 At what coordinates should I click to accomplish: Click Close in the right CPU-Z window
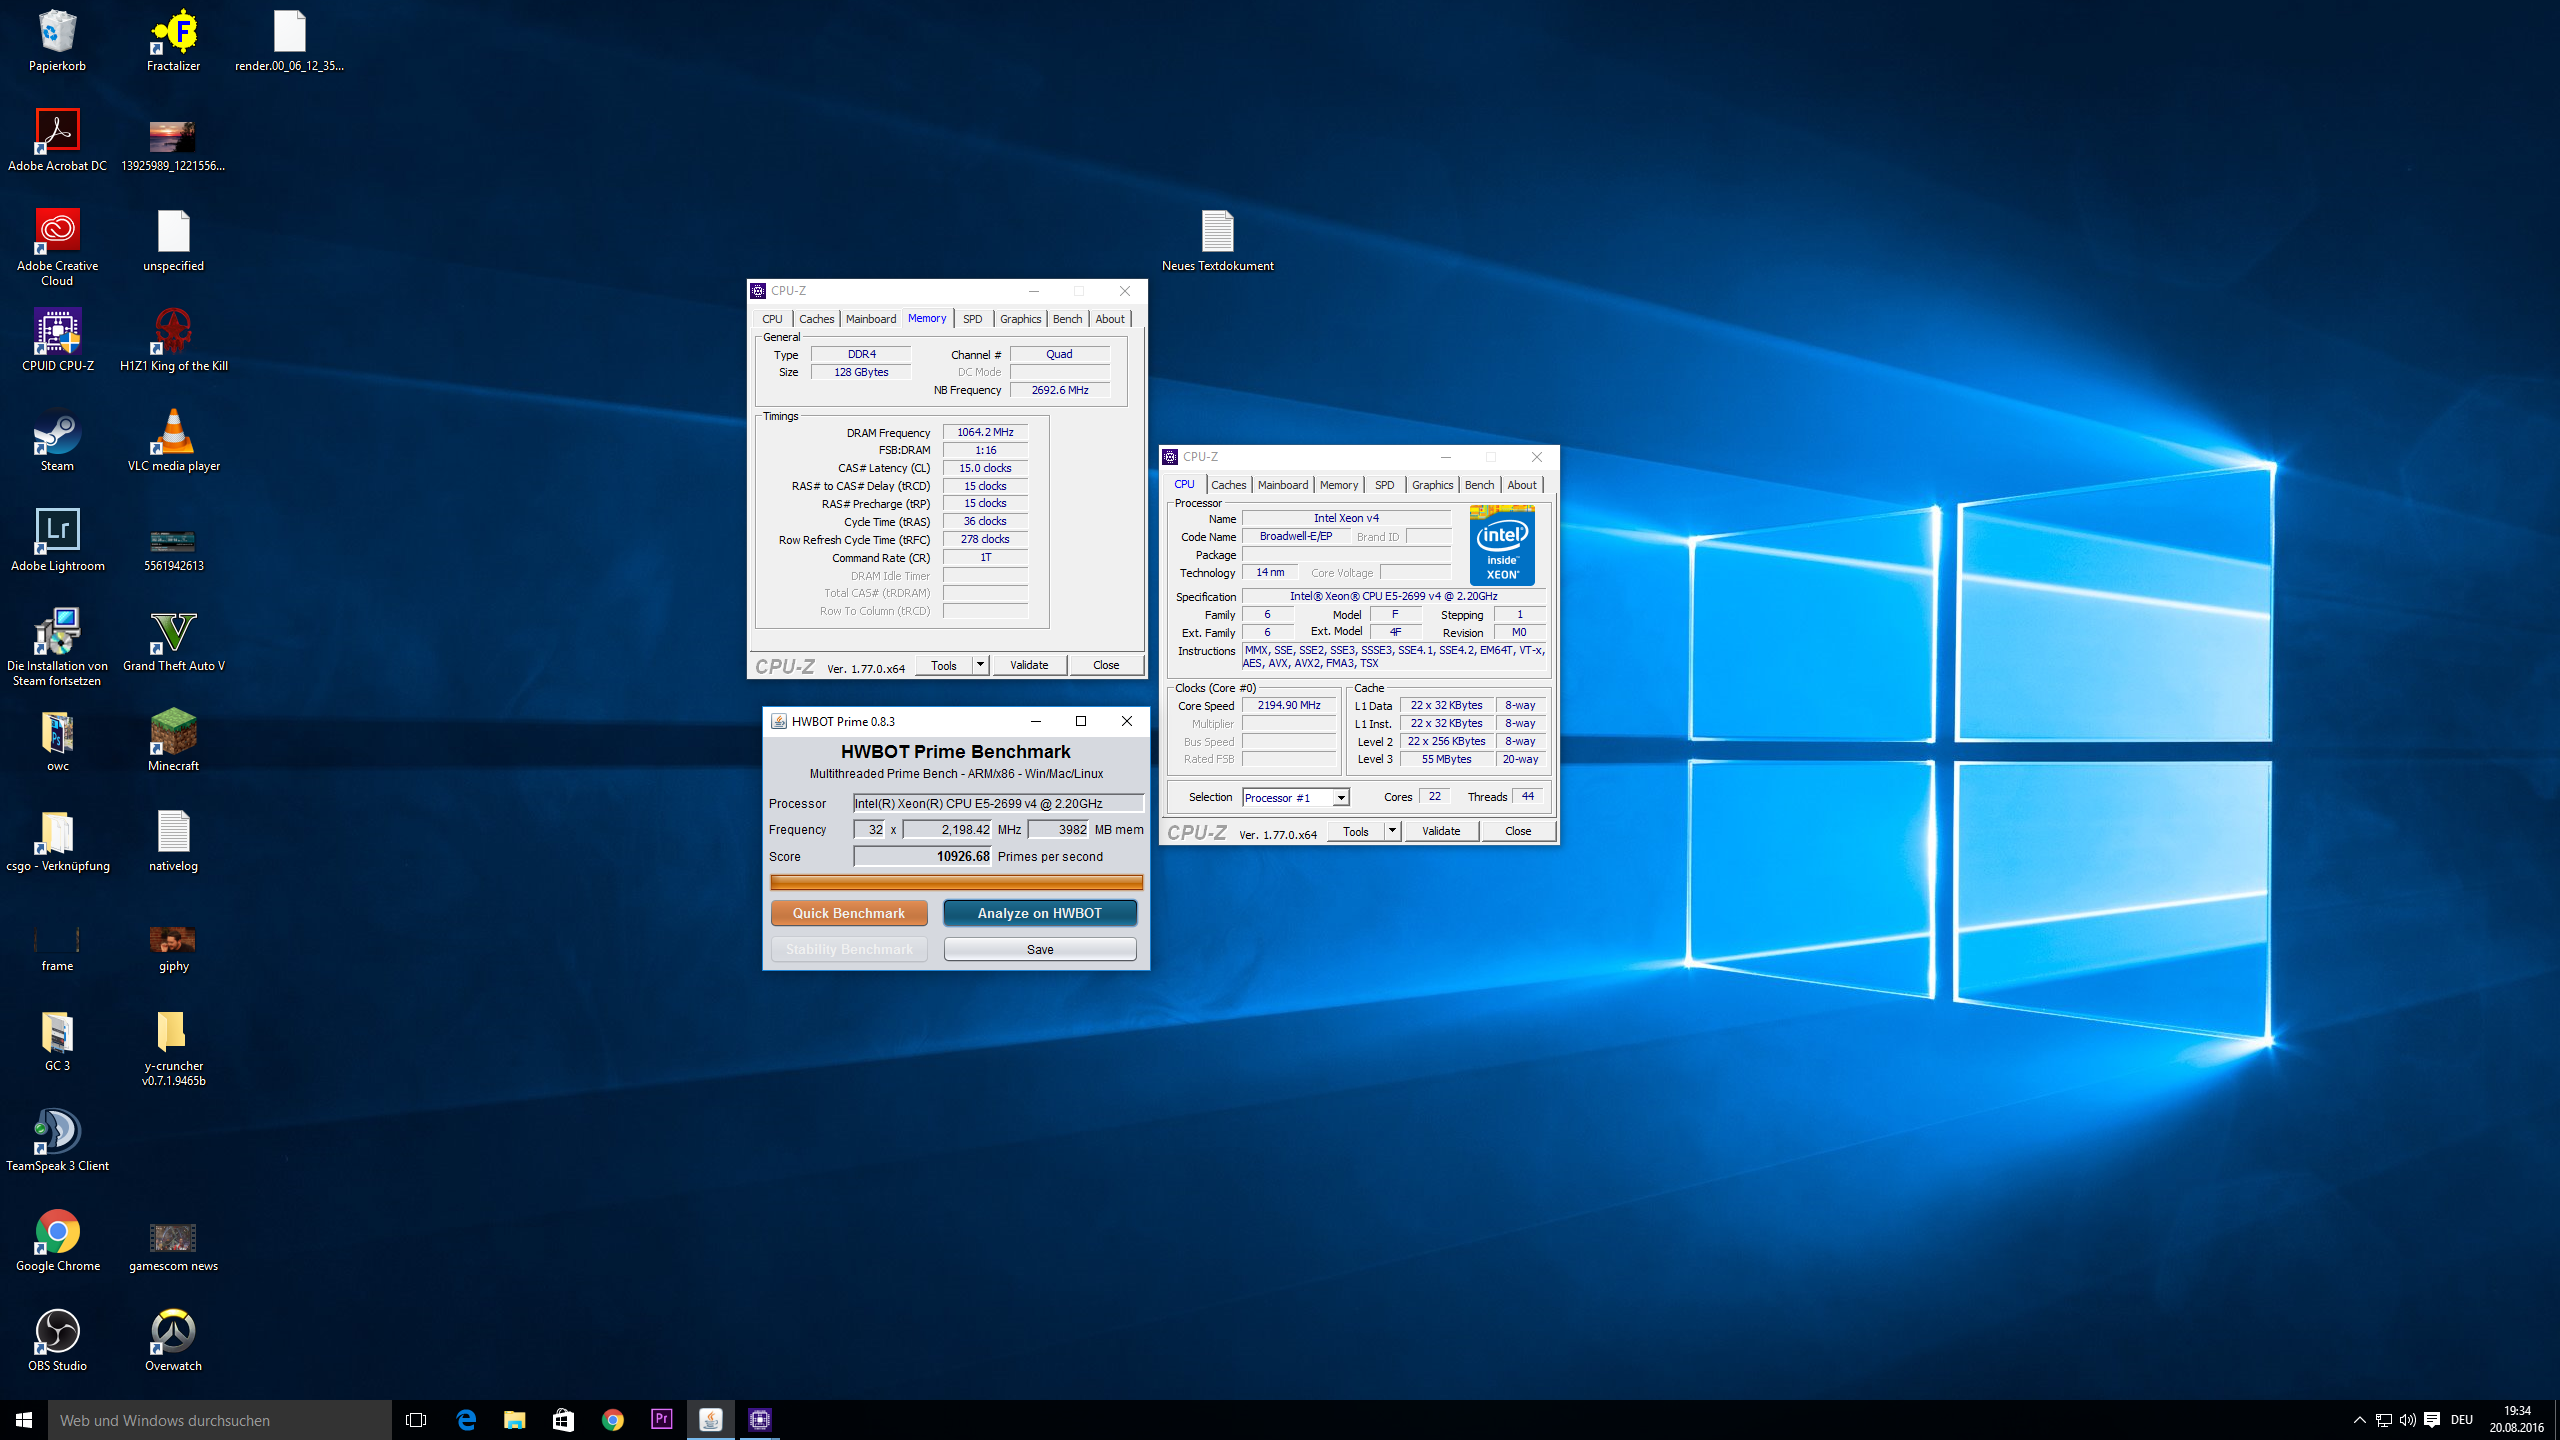pos(1518,831)
